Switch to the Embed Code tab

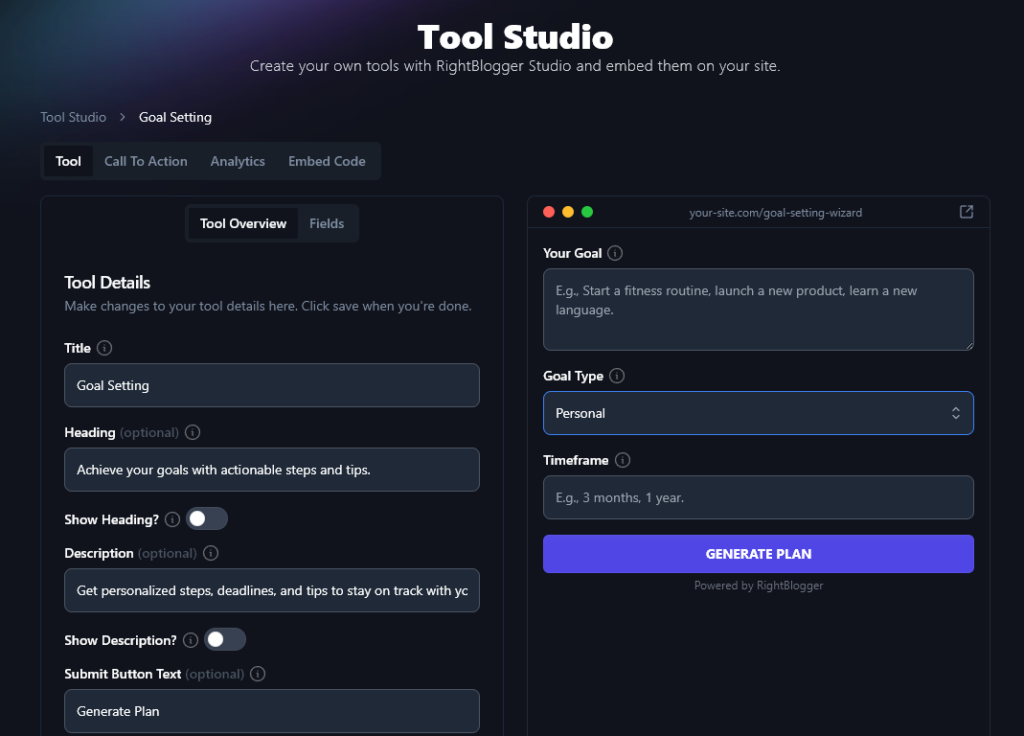[327, 160]
